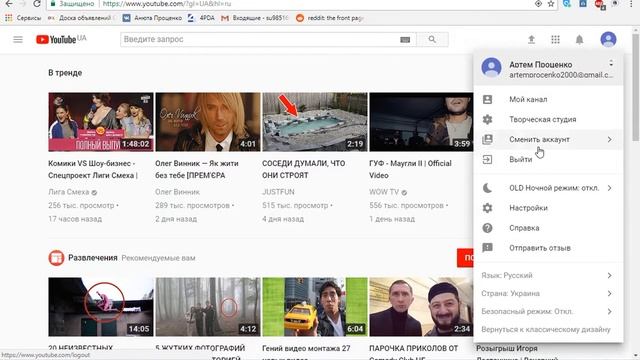The height and width of the screenshot is (360, 640).
Task: Open the 14:05 video thumbnail
Action: point(101,307)
